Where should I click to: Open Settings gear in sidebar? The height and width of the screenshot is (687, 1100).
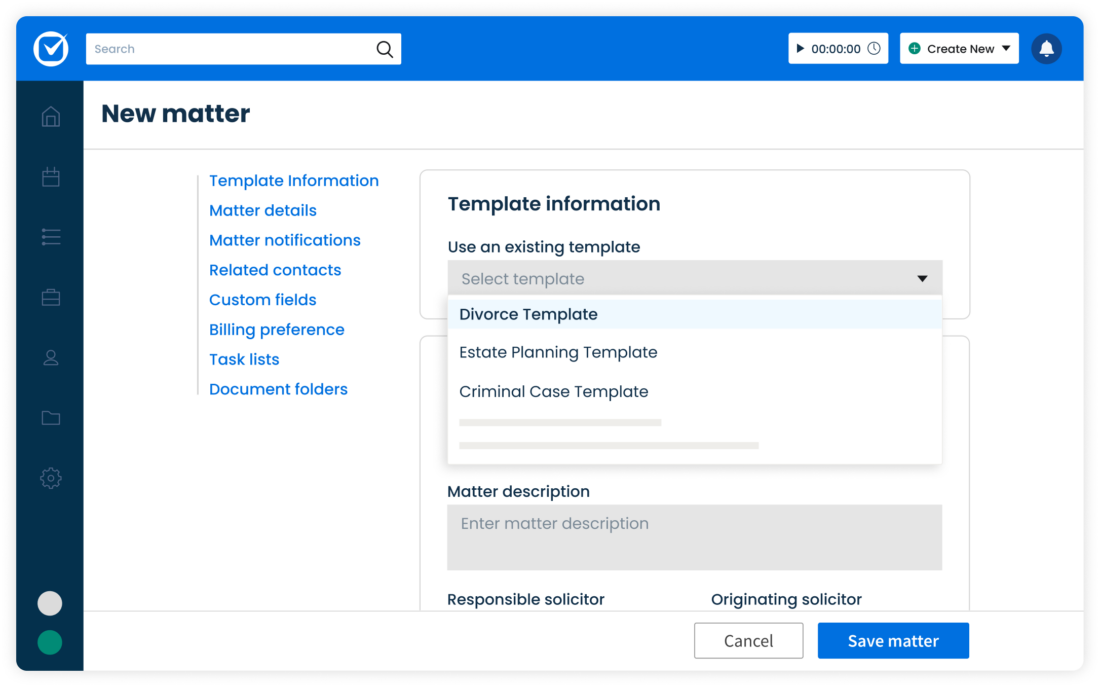point(51,478)
